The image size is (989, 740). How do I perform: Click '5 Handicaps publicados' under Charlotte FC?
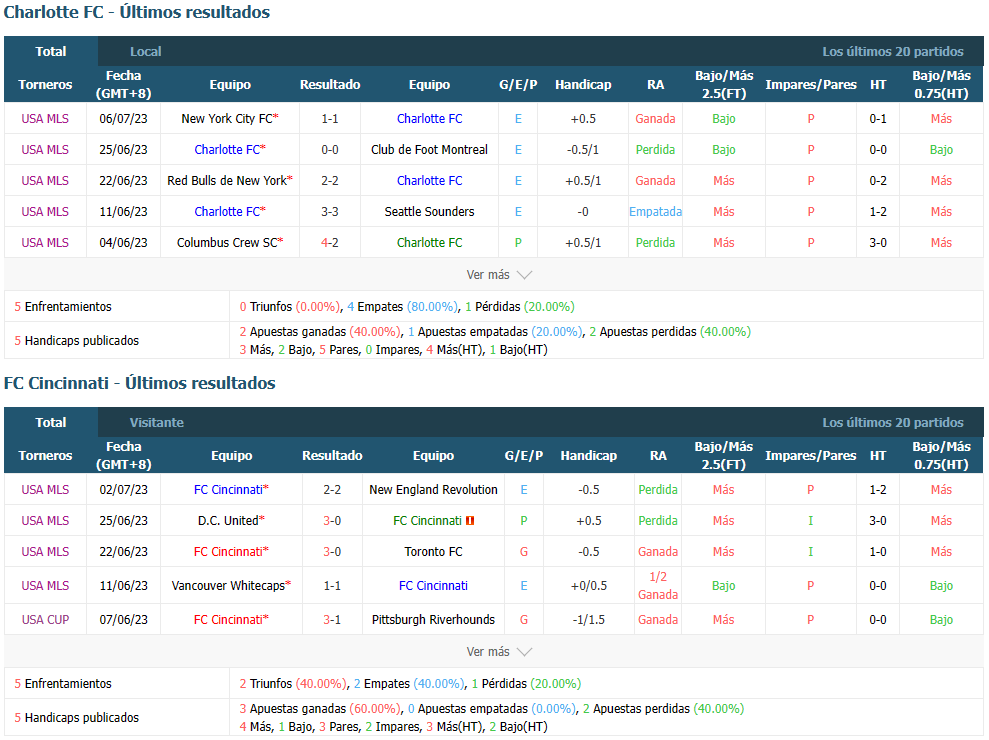click(x=76, y=341)
